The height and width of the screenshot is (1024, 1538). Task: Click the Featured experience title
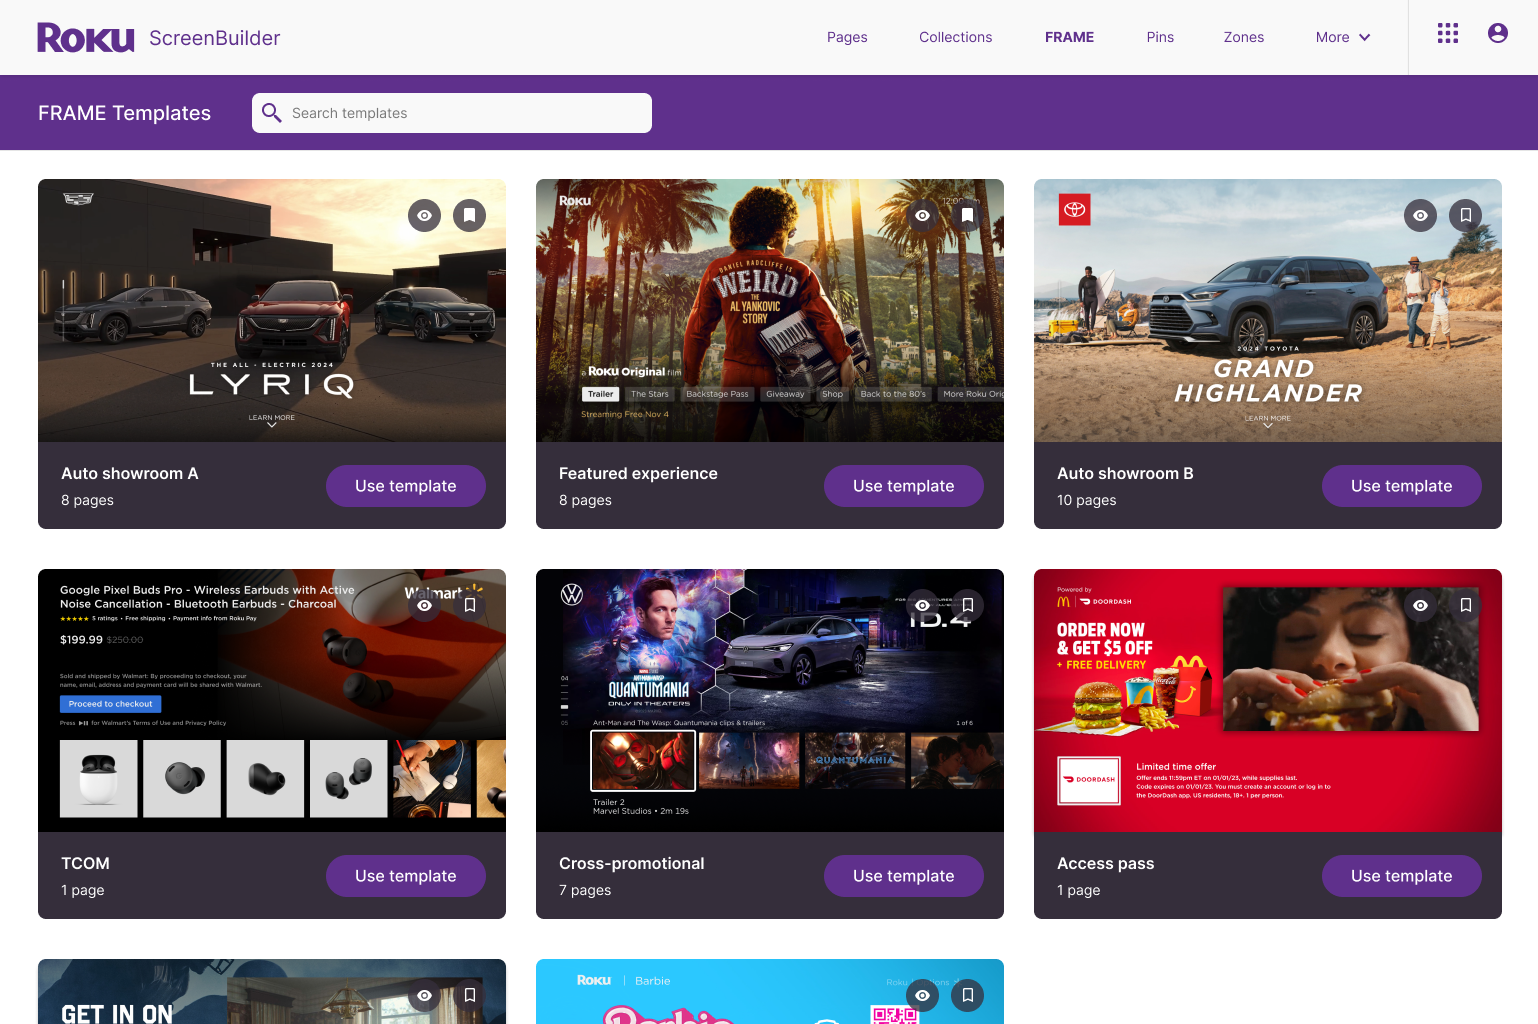638,473
